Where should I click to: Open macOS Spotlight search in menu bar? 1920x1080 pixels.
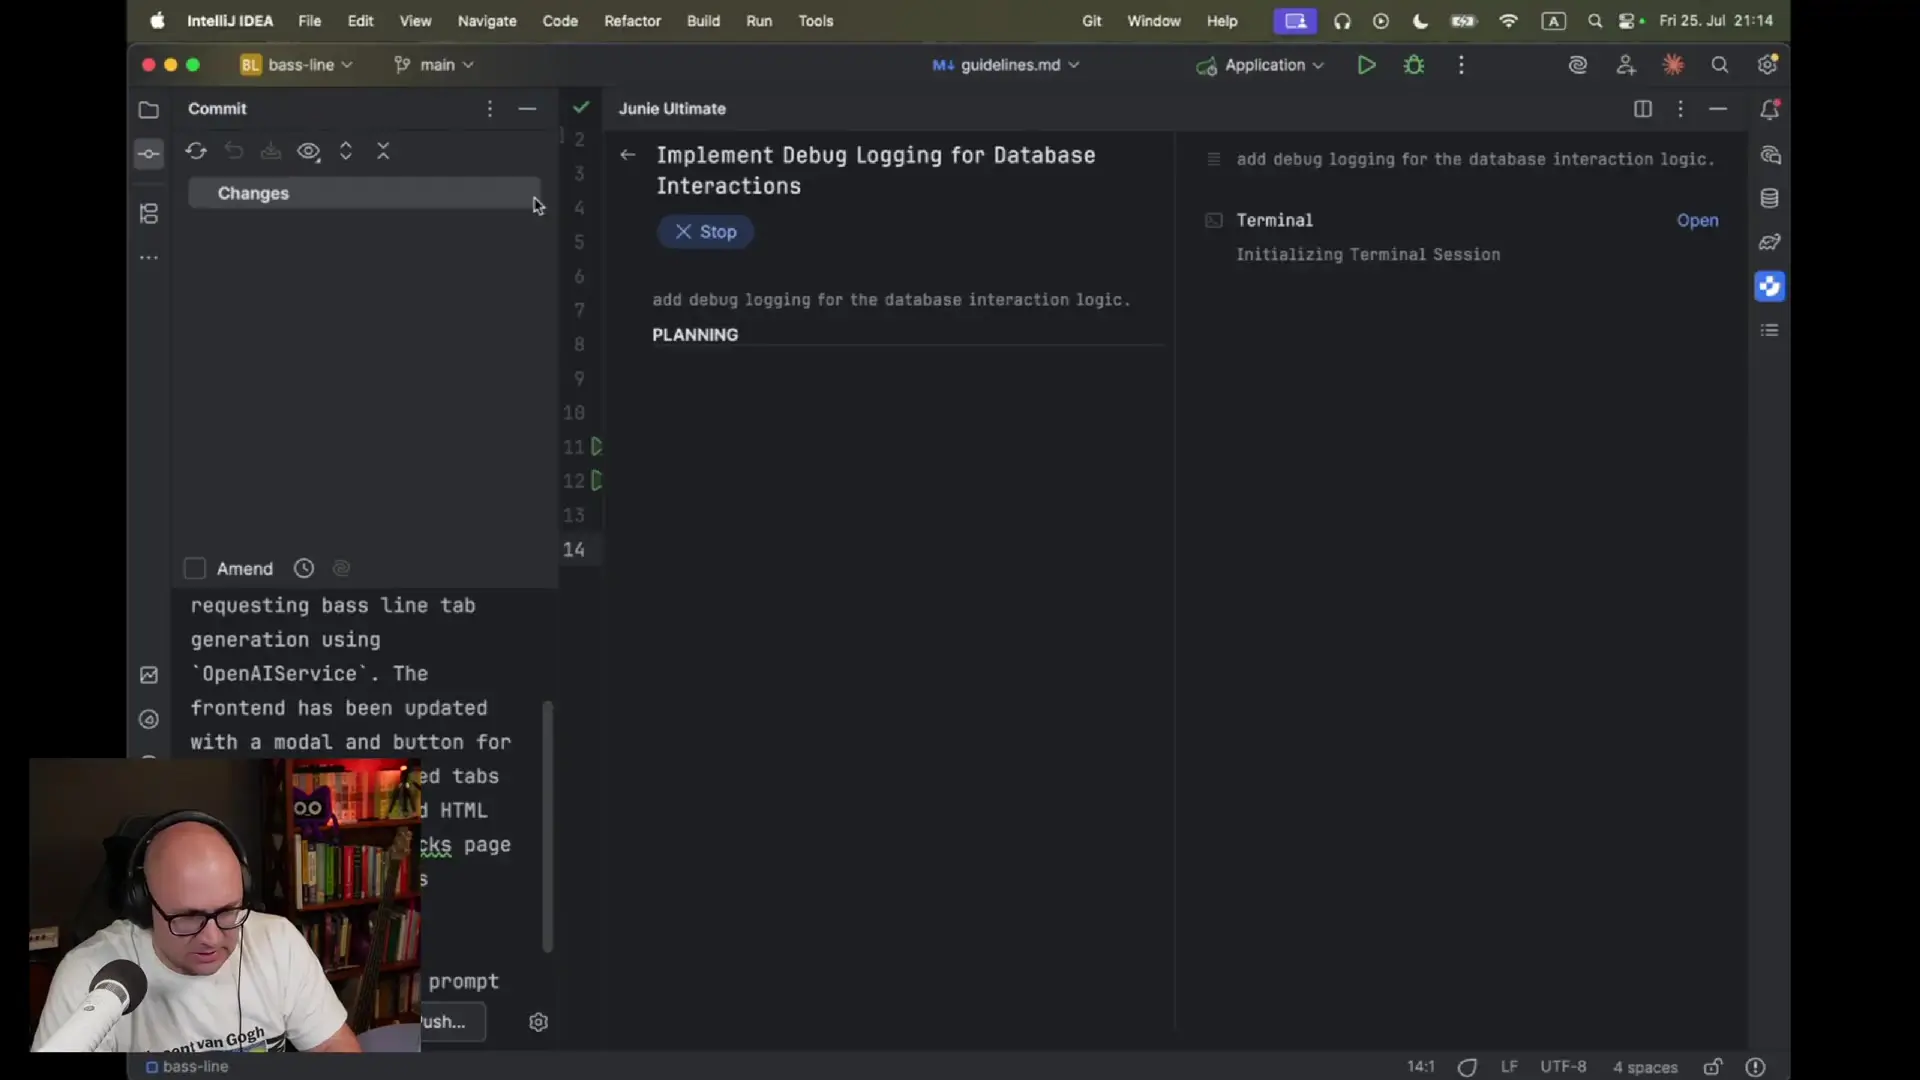(1595, 21)
